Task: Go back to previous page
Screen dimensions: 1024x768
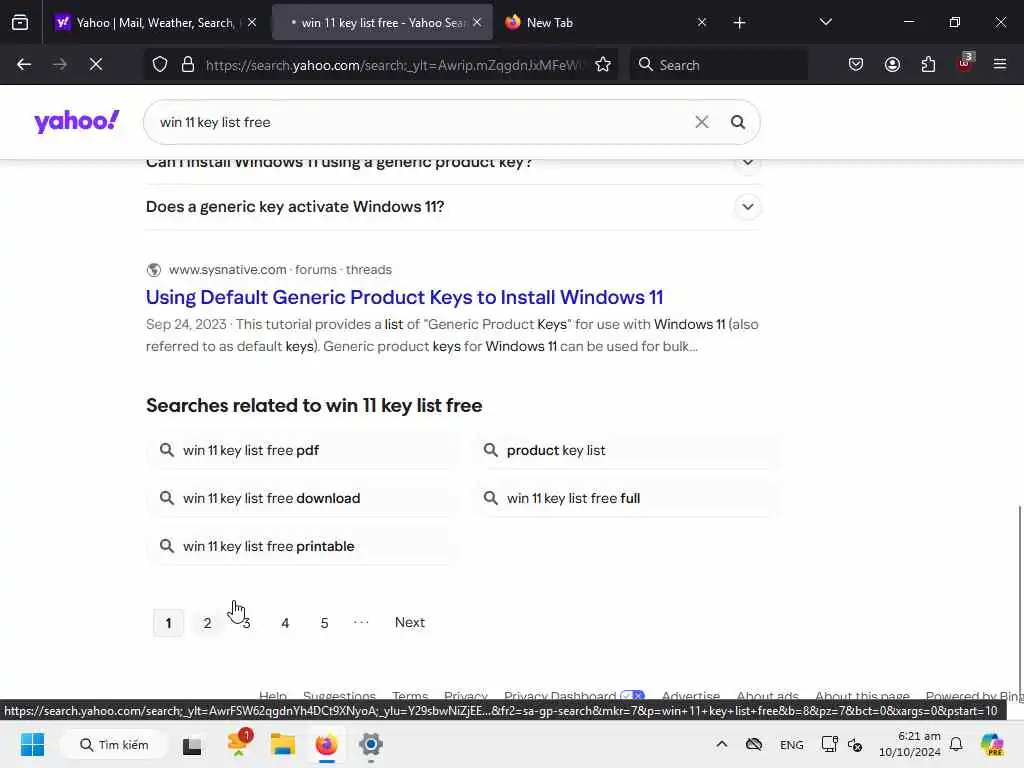Action: click(x=24, y=65)
